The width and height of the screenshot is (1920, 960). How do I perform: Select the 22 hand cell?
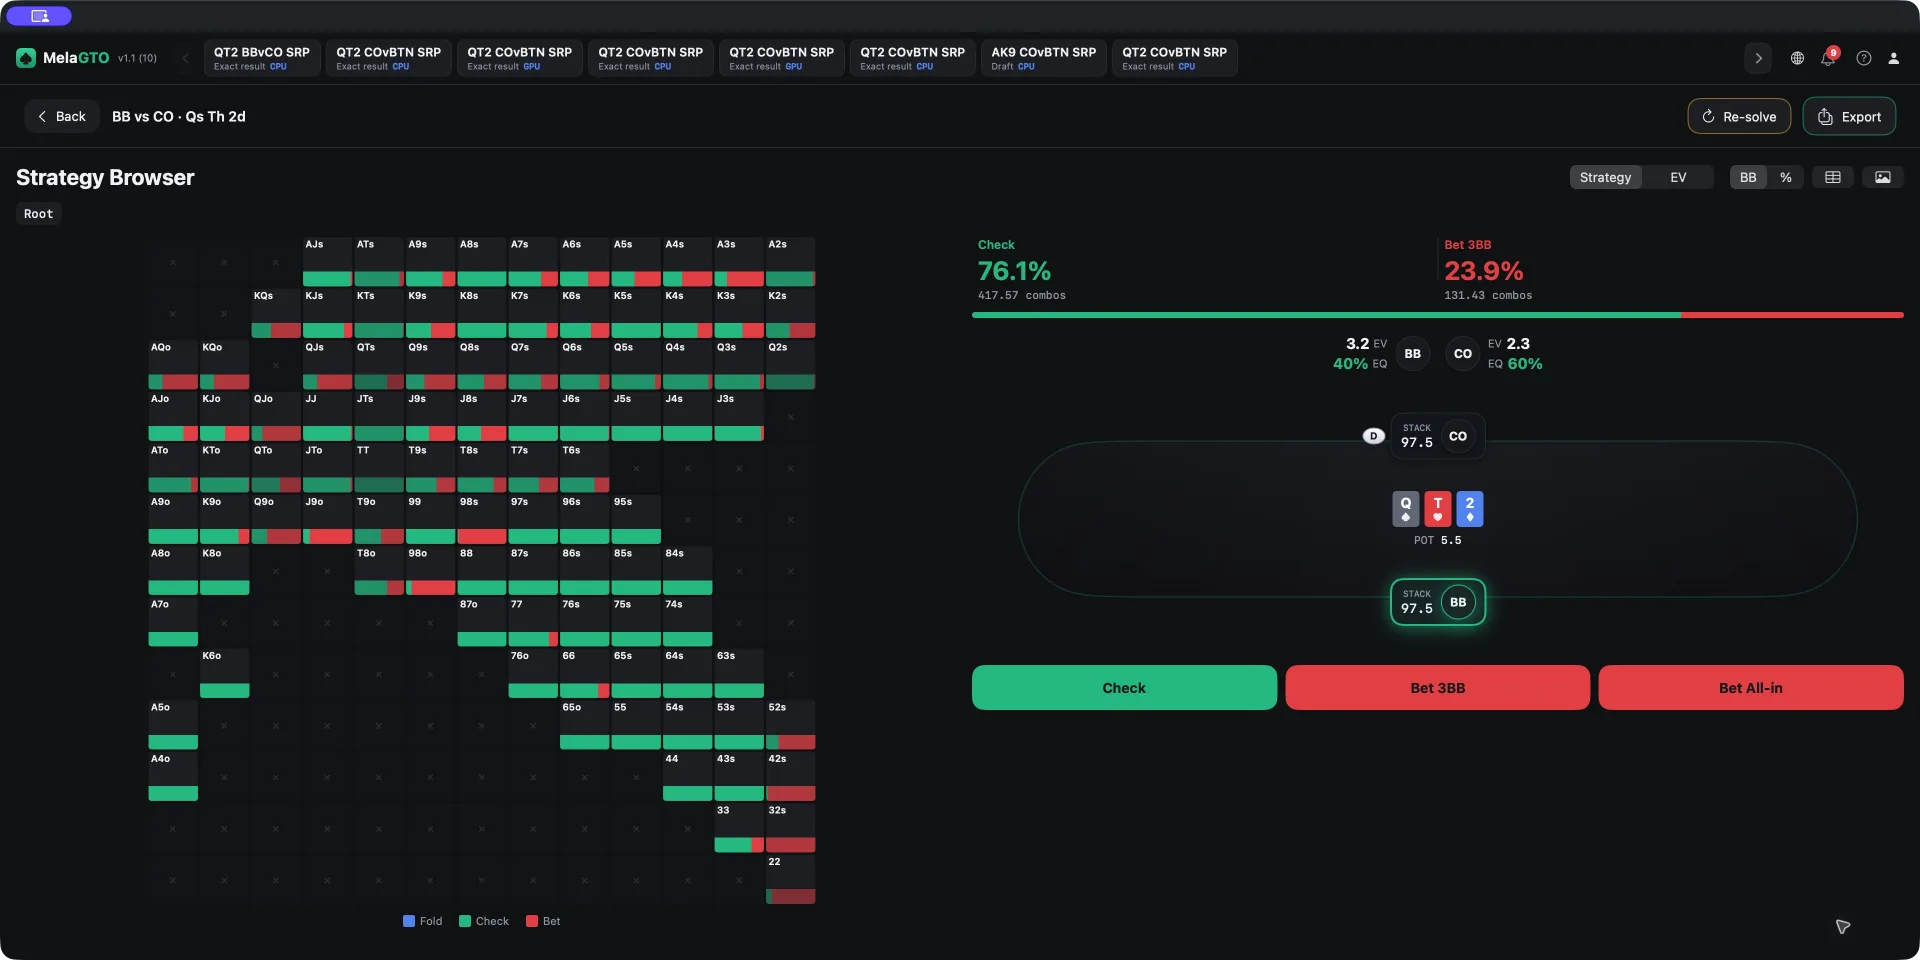(x=790, y=880)
